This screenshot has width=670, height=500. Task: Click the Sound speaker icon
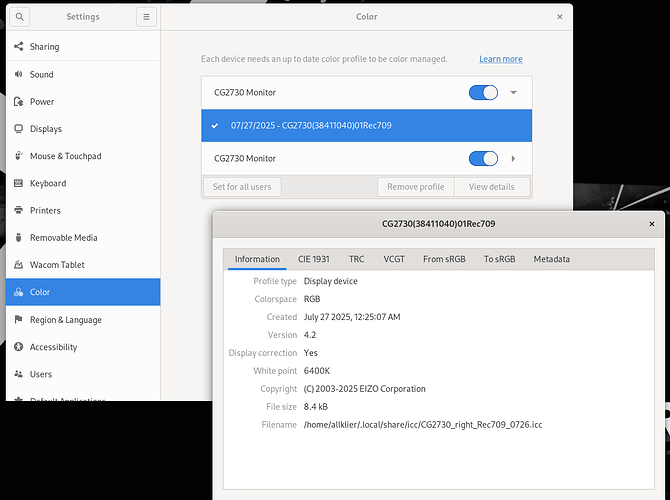(18, 74)
